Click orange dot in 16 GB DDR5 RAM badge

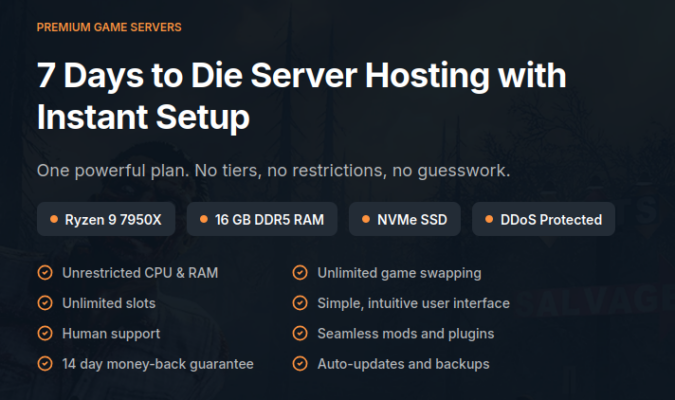[204, 219]
